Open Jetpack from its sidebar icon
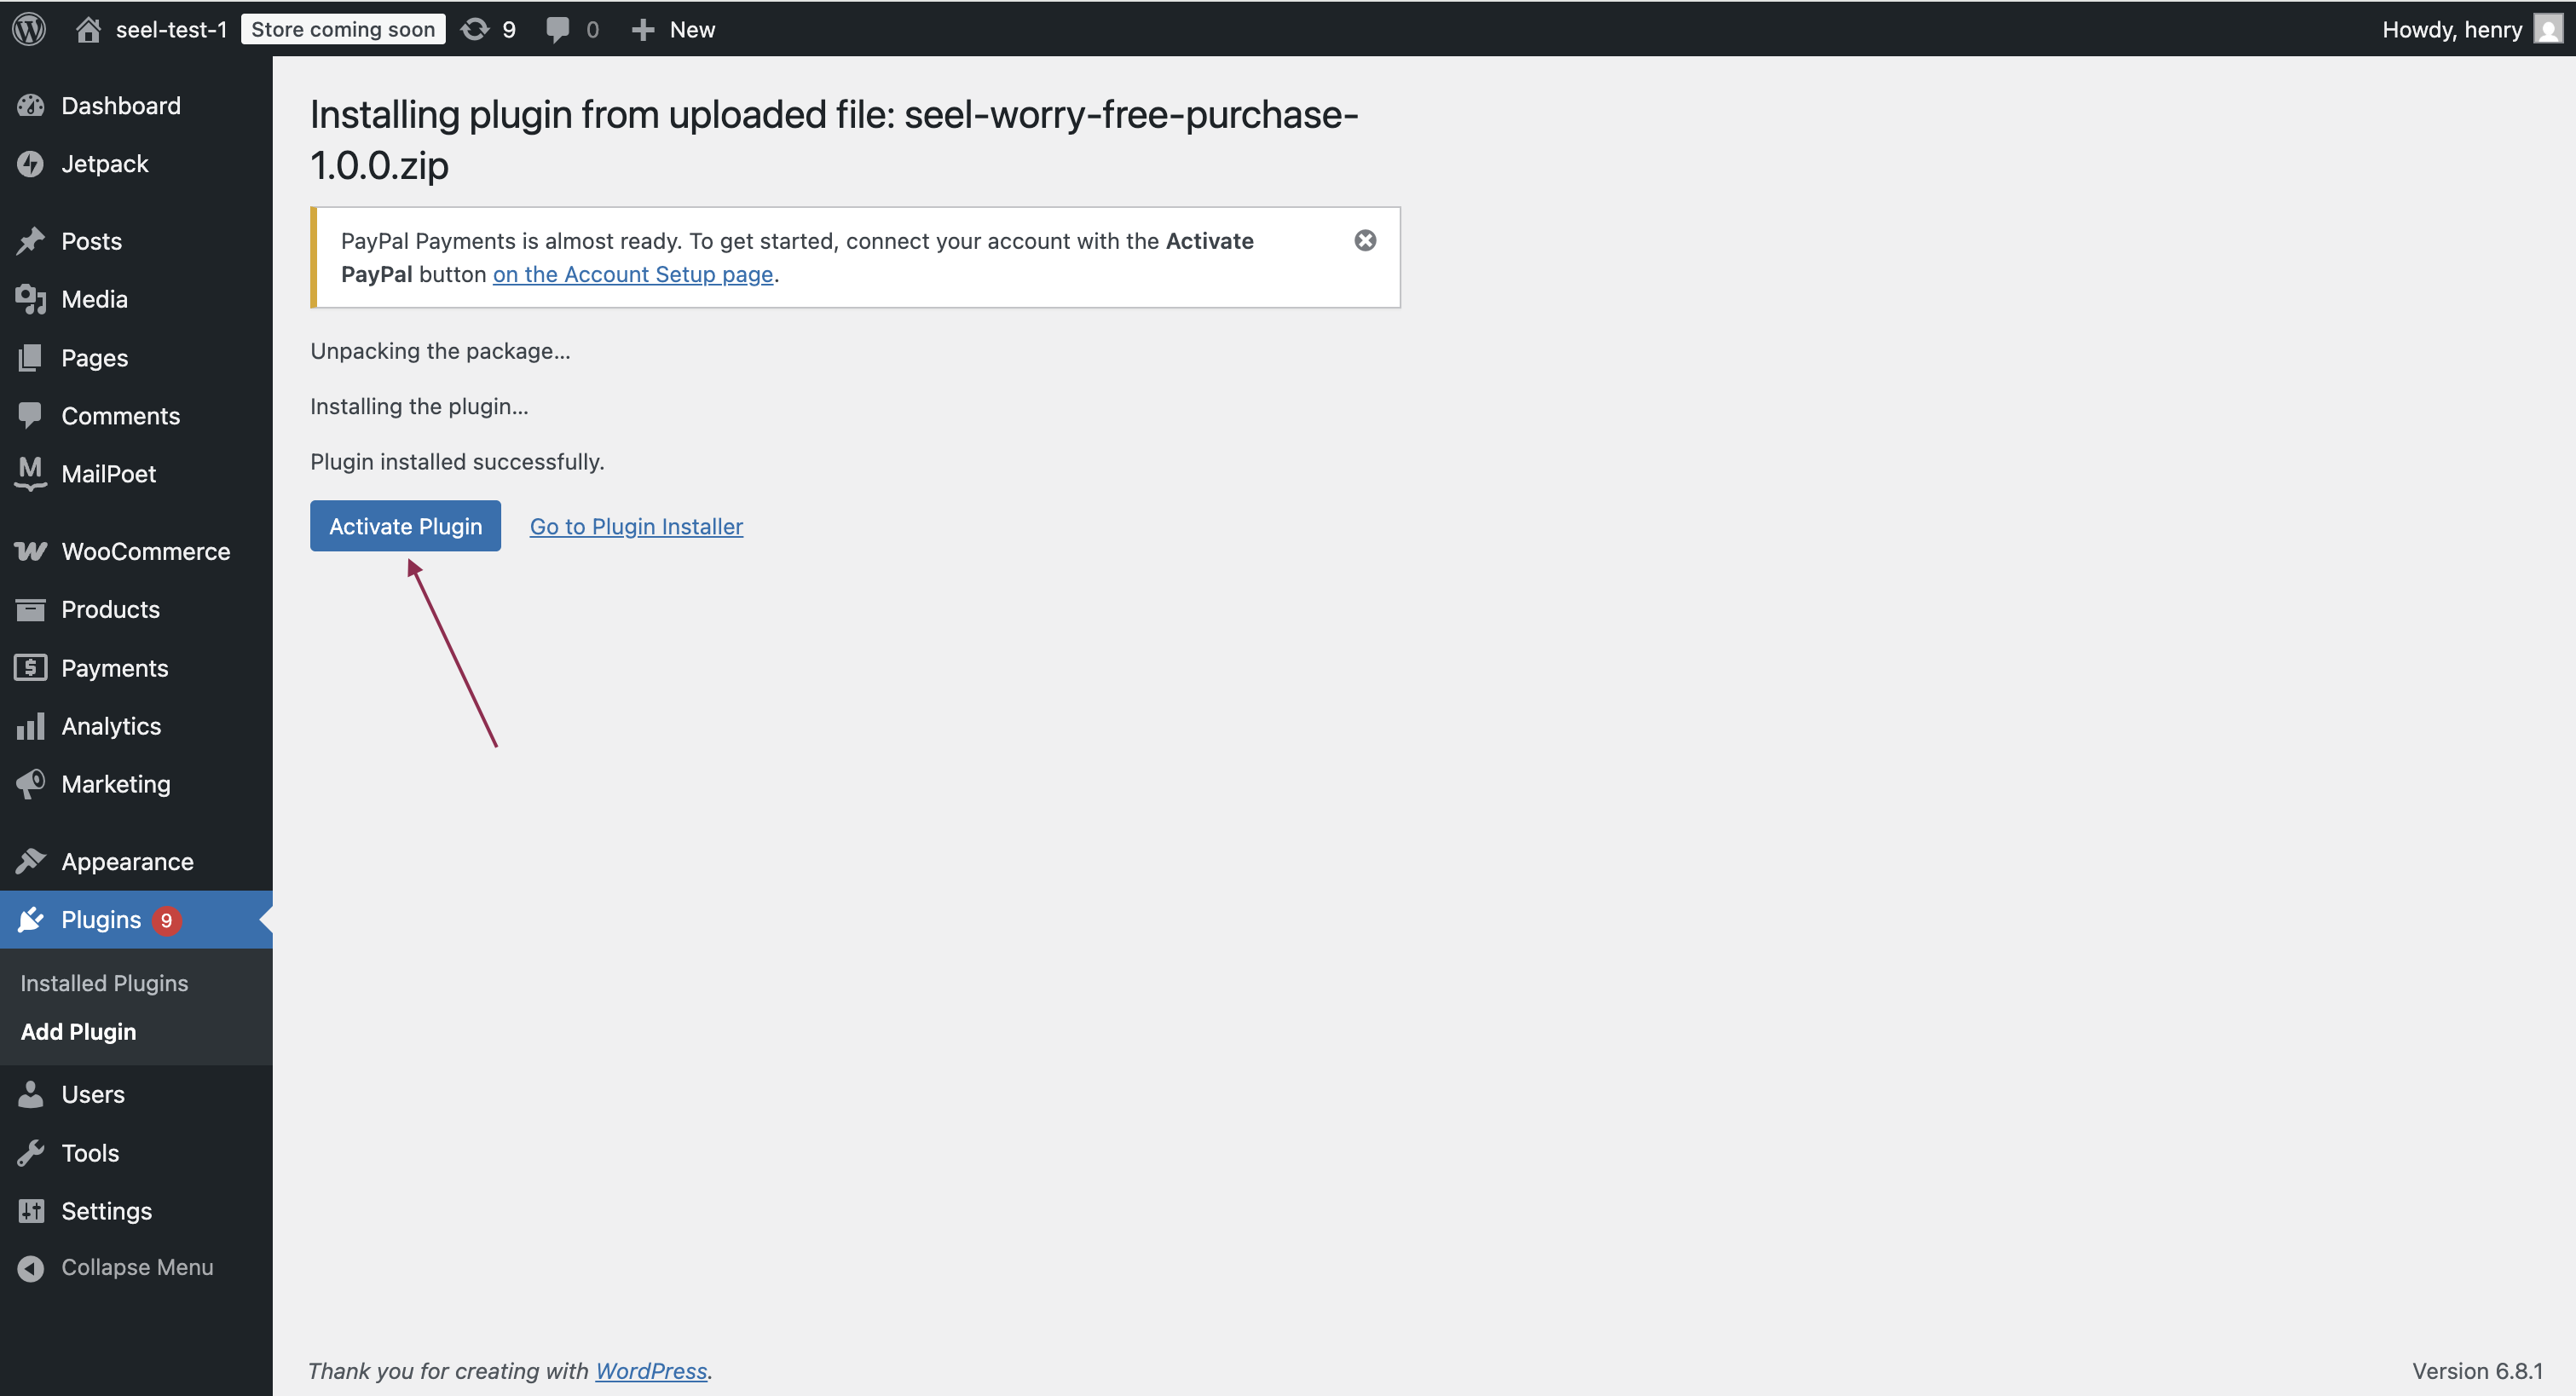Viewport: 2576px width, 1396px height. 31,163
